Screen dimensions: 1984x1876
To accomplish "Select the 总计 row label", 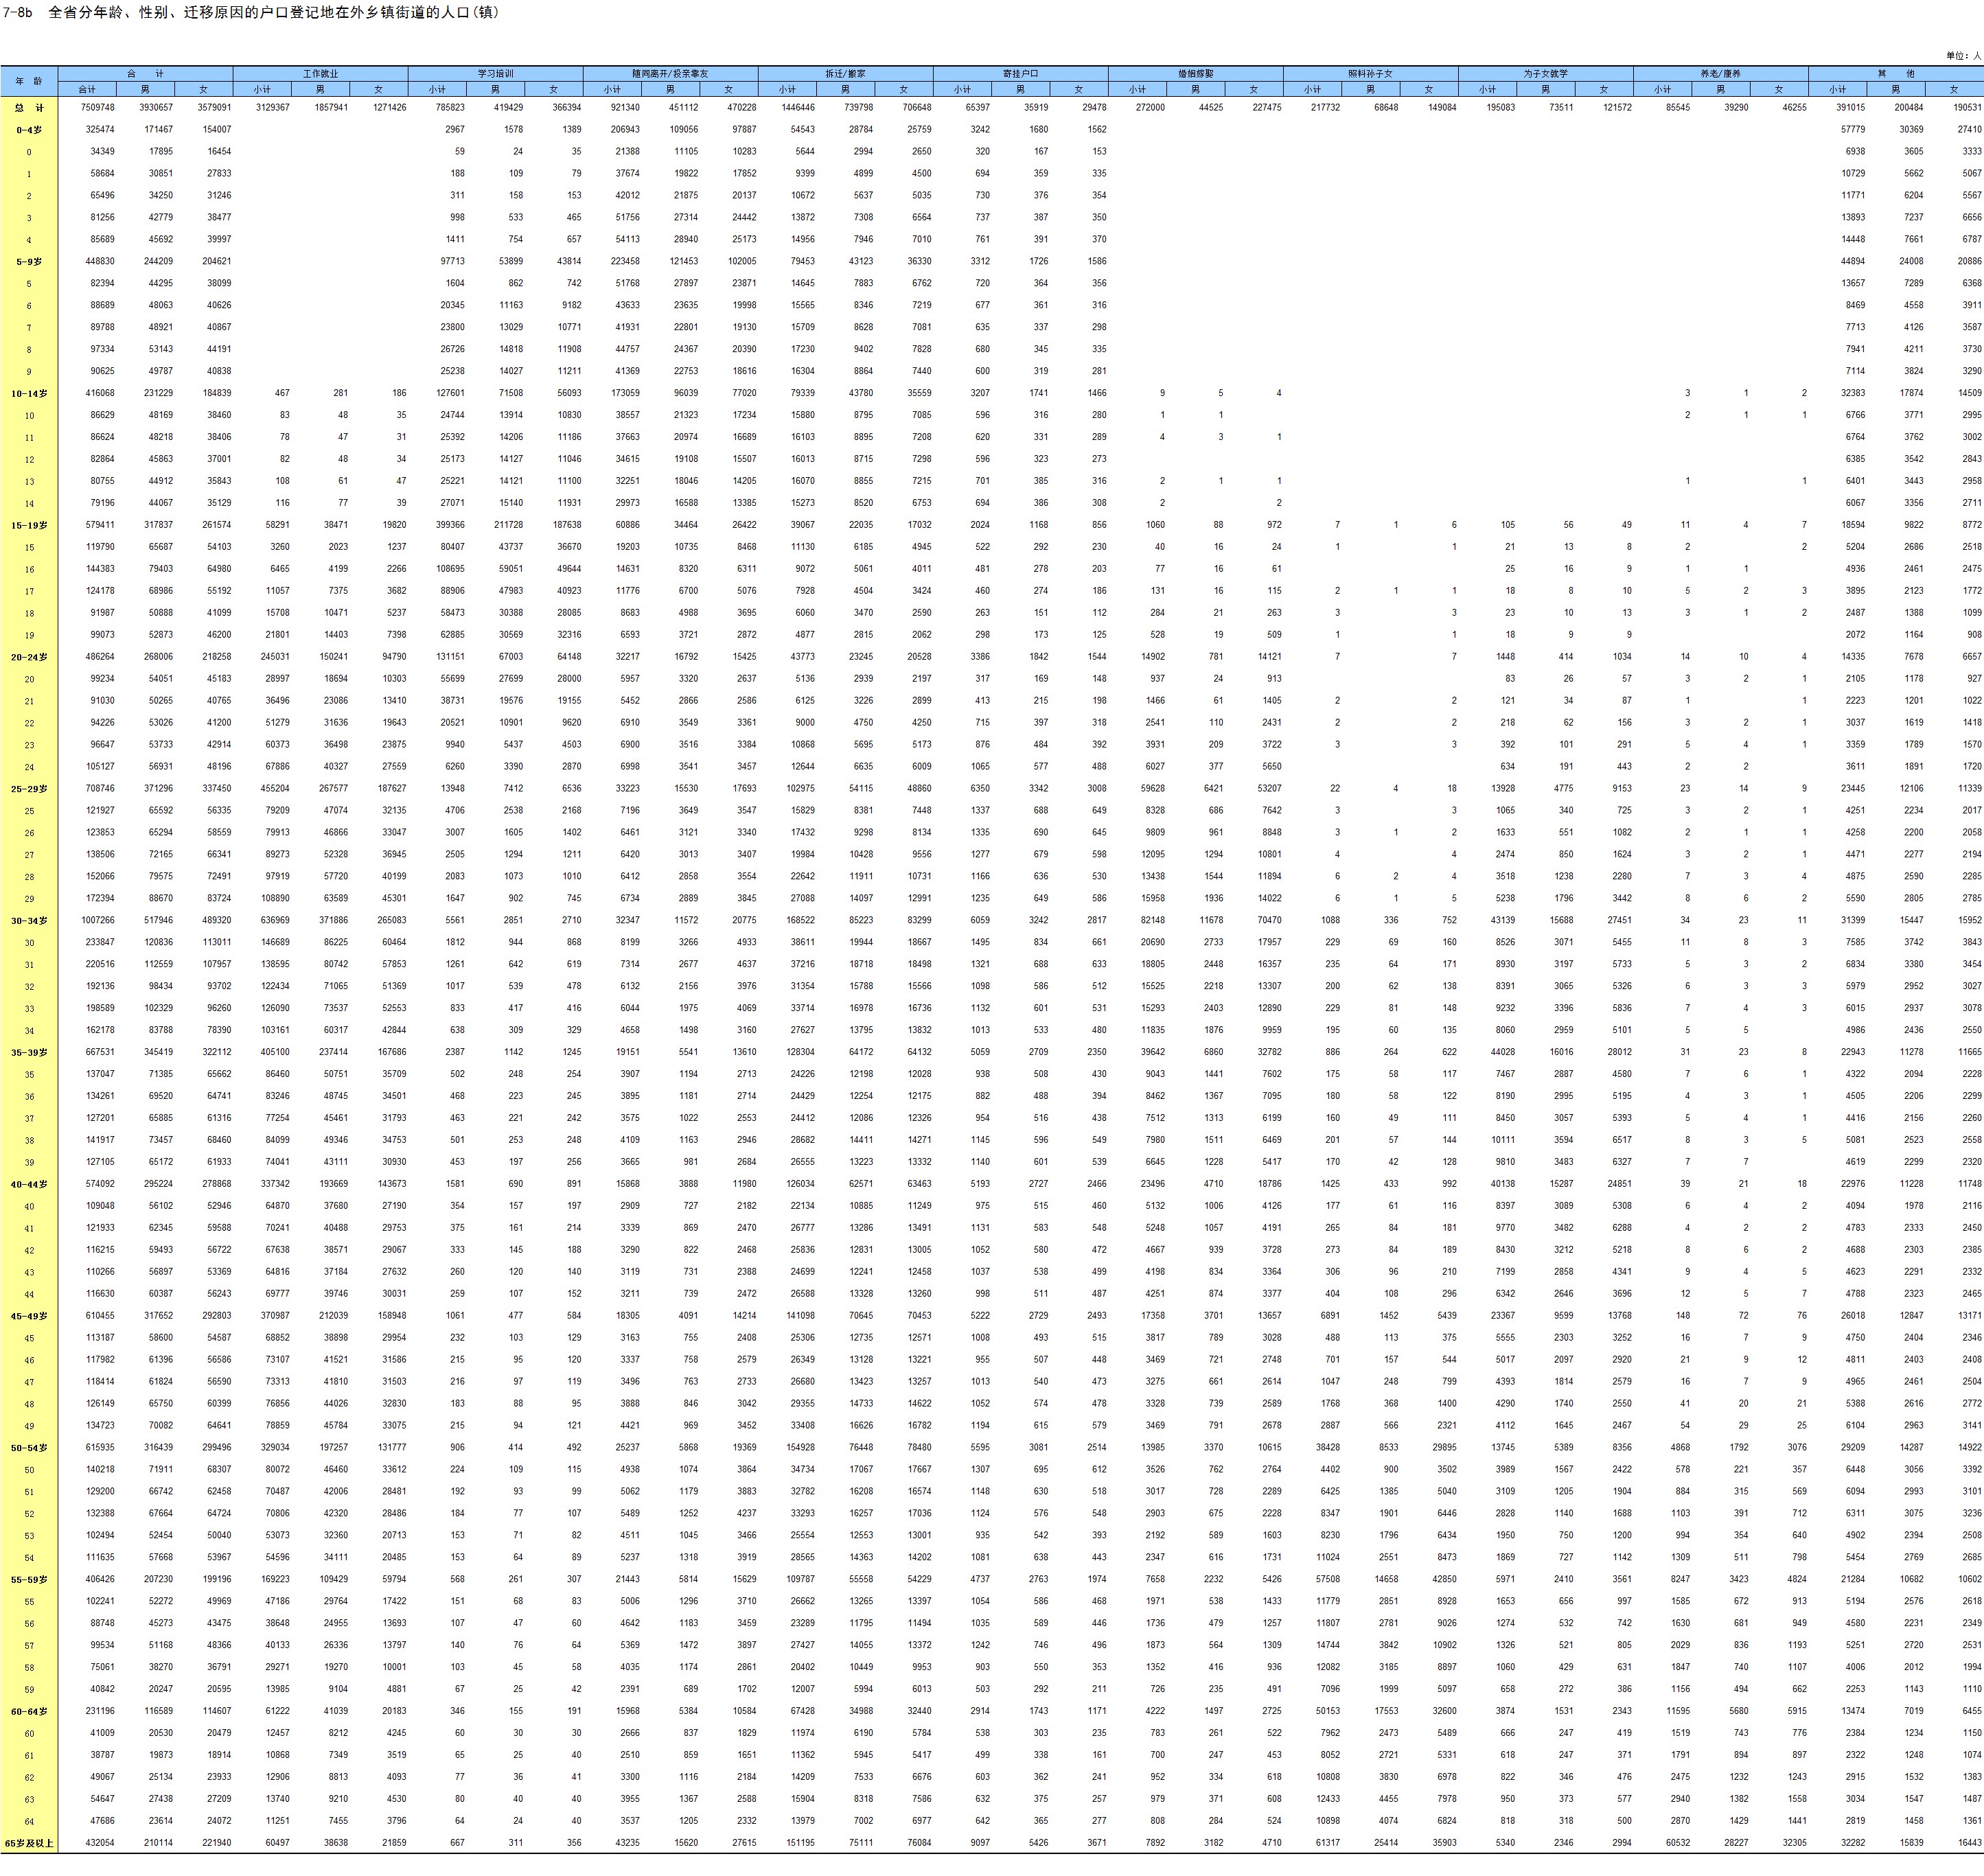I will point(29,108).
